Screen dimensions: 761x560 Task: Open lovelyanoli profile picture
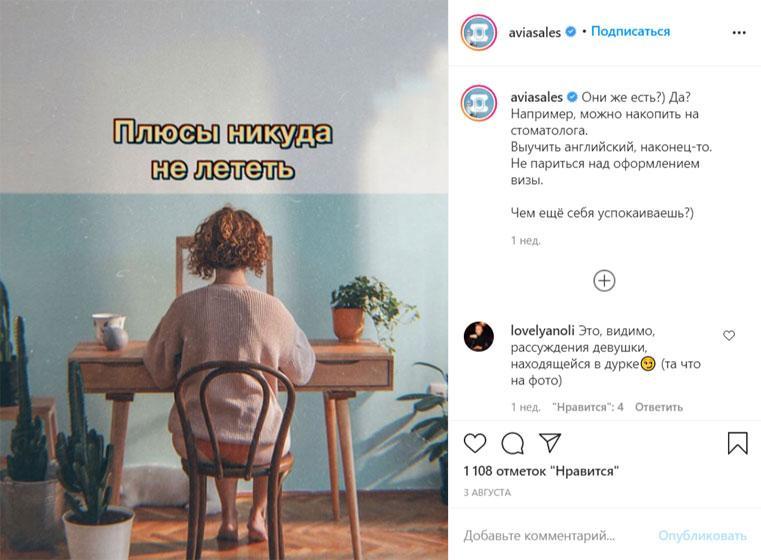coord(479,336)
